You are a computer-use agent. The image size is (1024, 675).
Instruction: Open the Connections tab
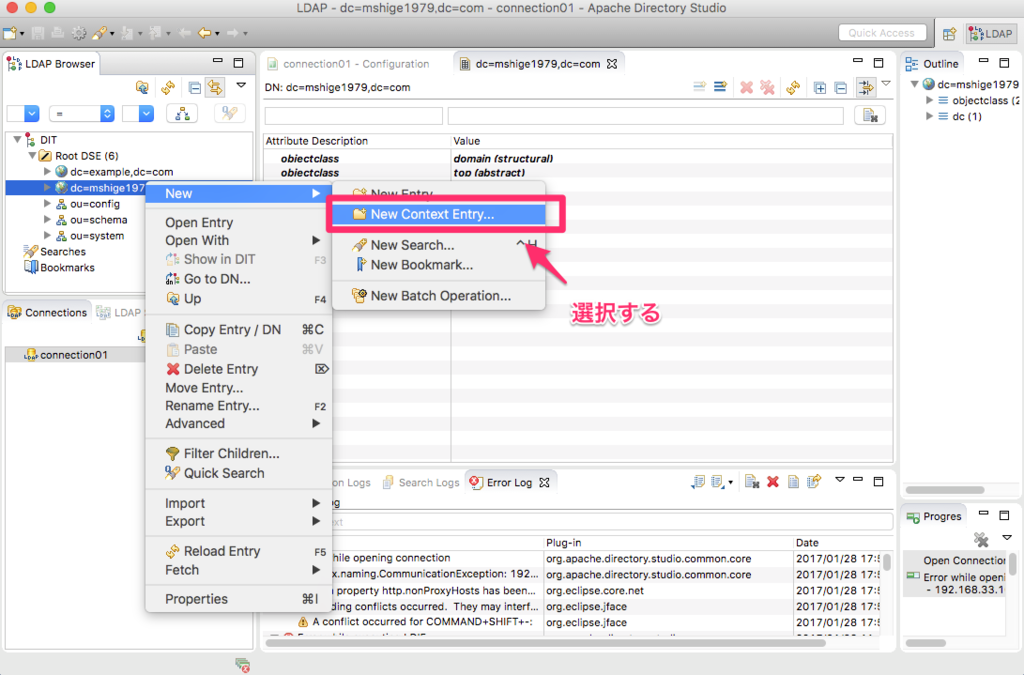47,312
